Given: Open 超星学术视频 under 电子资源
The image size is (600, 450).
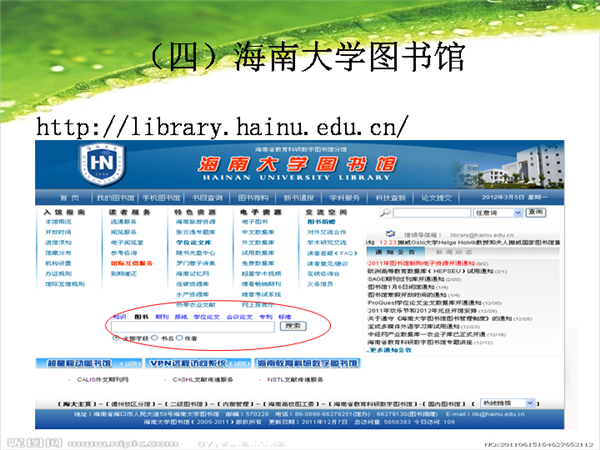Looking at the screenshot, I should coord(261,273).
